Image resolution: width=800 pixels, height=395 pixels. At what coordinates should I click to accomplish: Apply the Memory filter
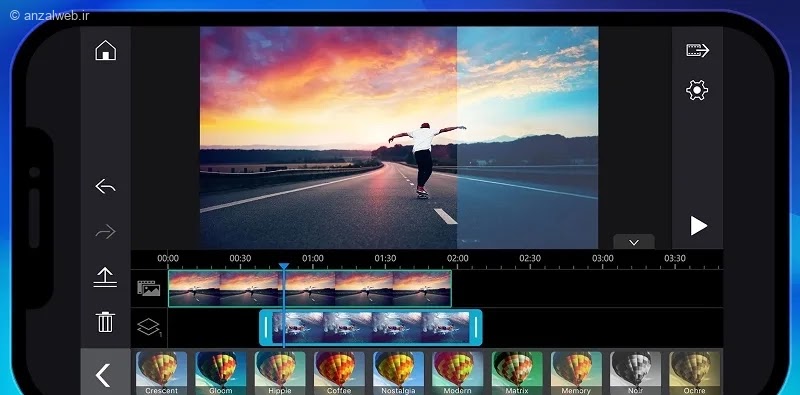click(x=576, y=373)
